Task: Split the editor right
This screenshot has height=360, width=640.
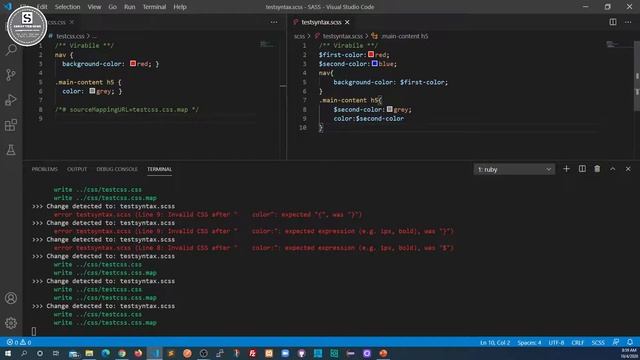Action: [x=613, y=22]
